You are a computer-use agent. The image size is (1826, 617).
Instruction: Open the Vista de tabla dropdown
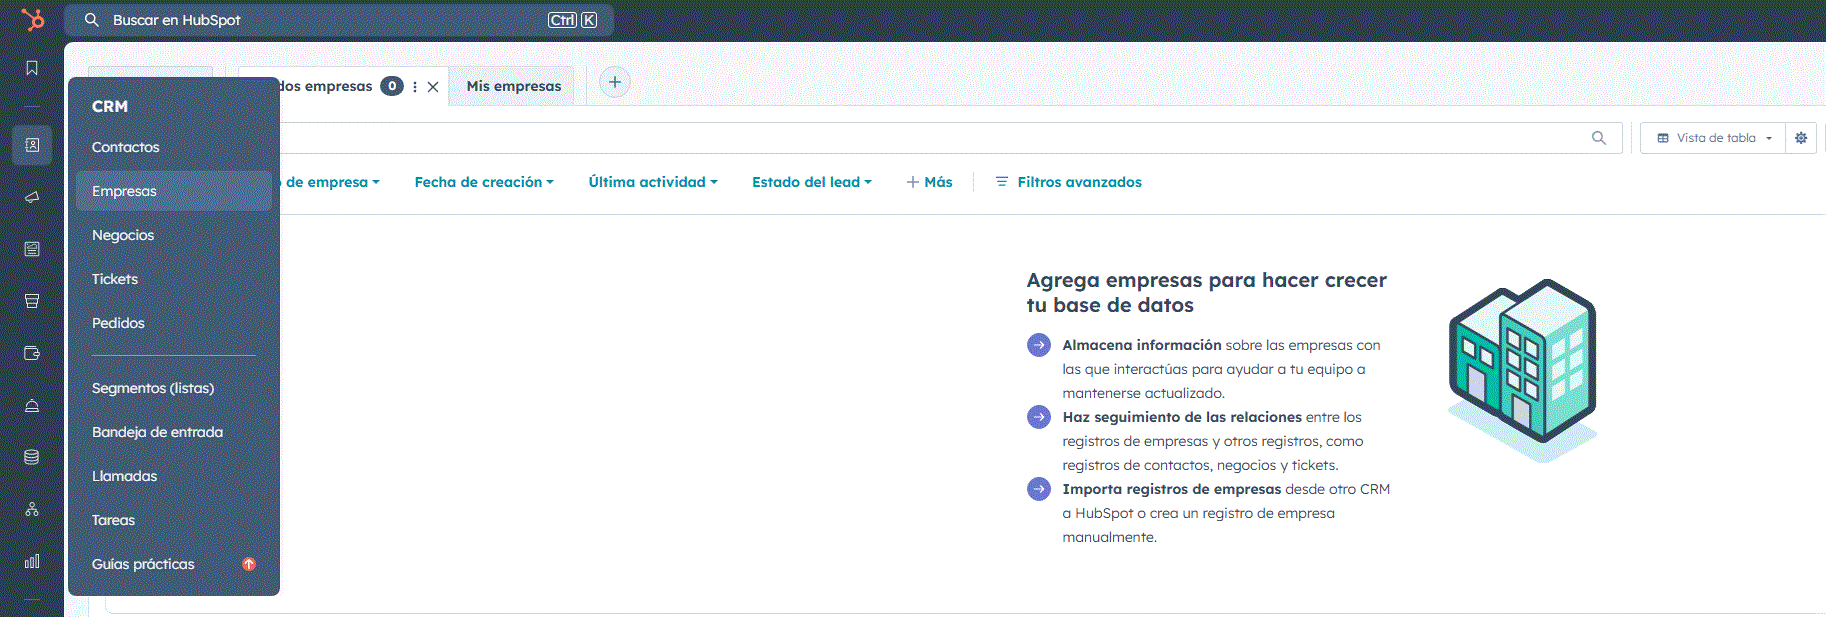pyautogui.click(x=1713, y=138)
